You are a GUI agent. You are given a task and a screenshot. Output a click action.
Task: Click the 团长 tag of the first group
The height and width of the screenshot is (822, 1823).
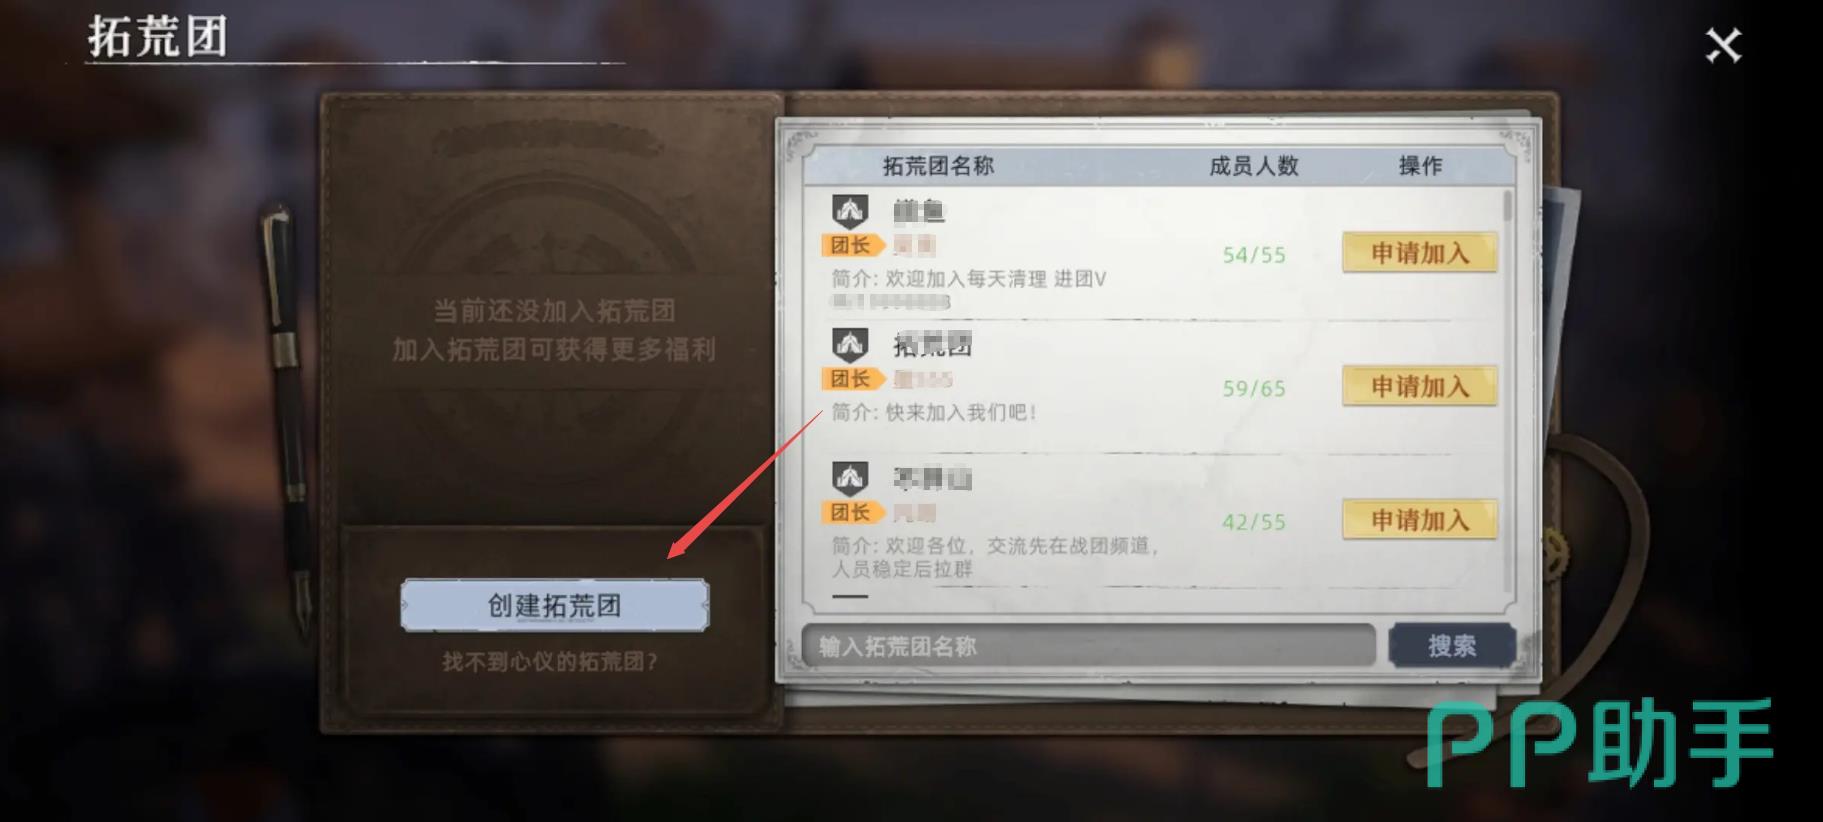(852, 245)
